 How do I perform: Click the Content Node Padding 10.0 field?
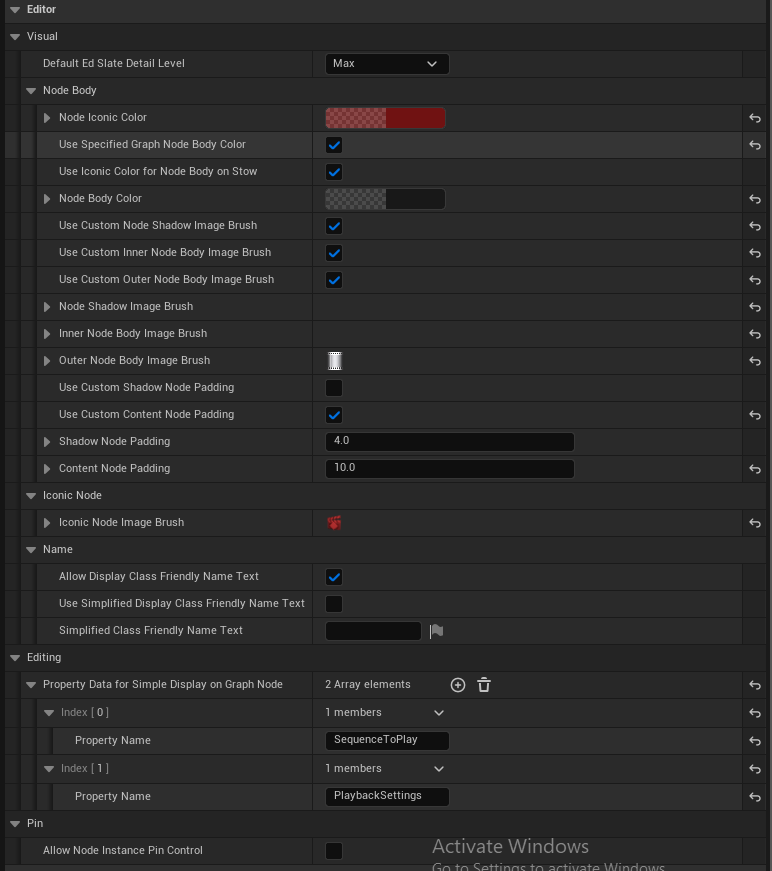(x=450, y=468)
